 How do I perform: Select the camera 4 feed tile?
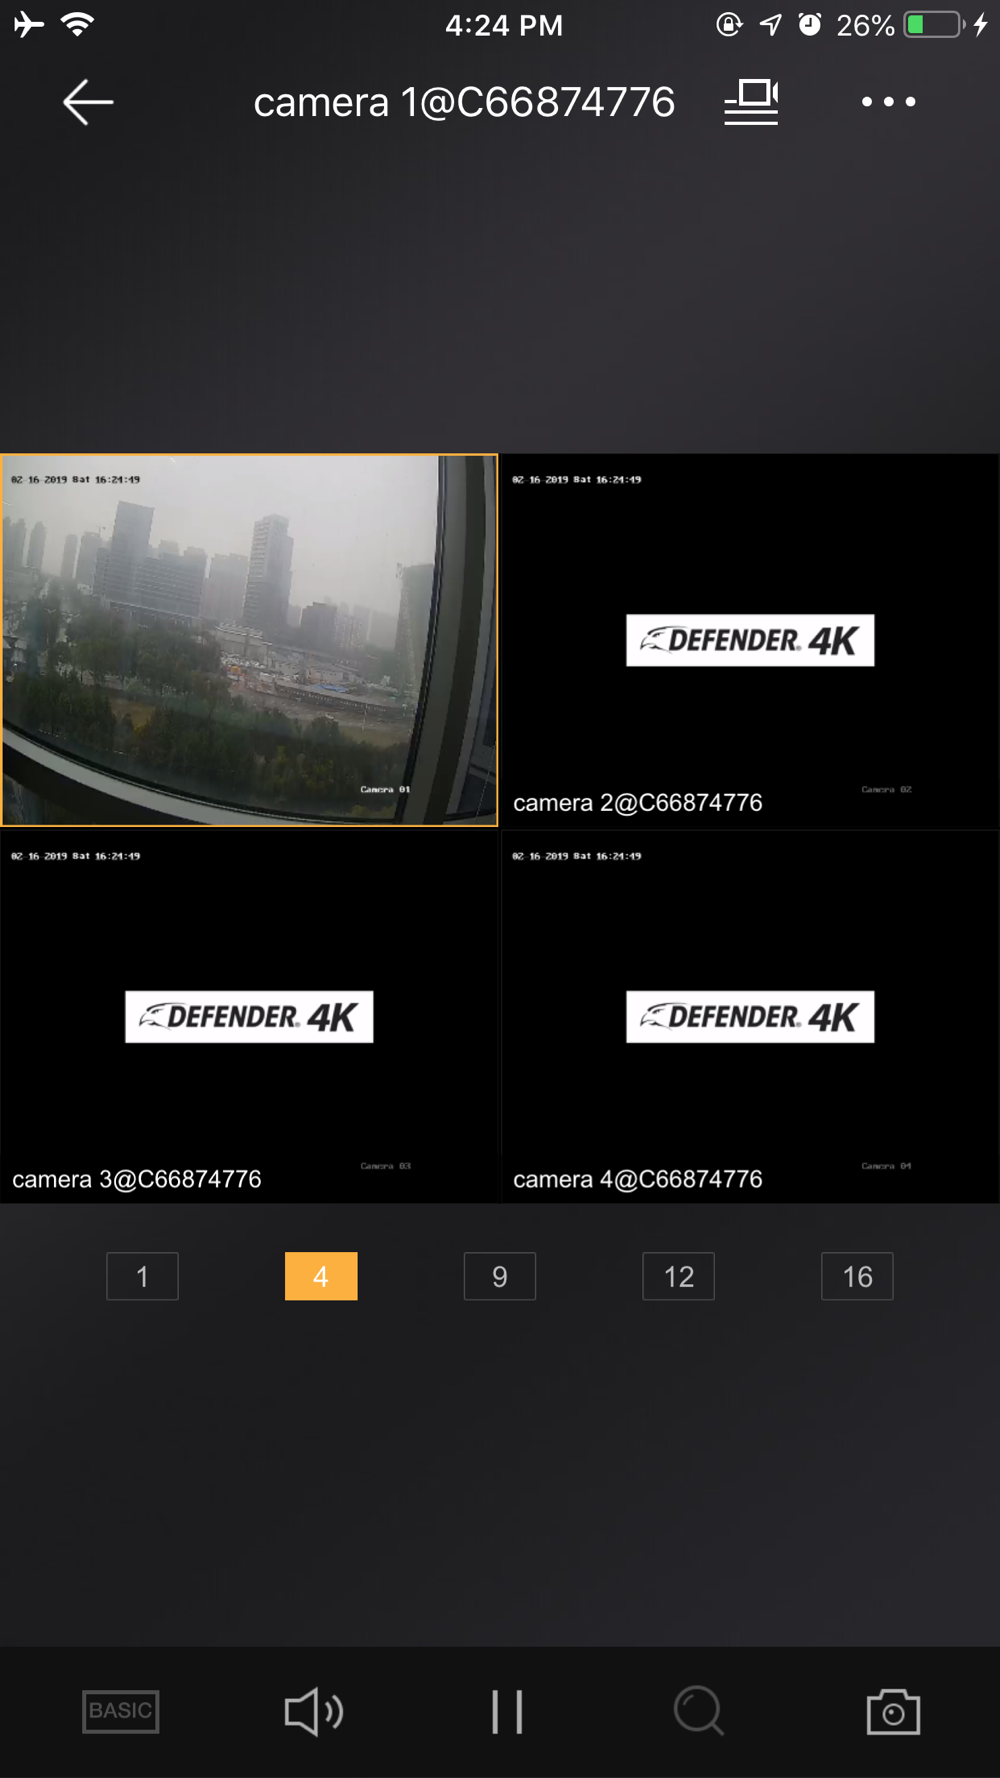(x=750, y=1016)
